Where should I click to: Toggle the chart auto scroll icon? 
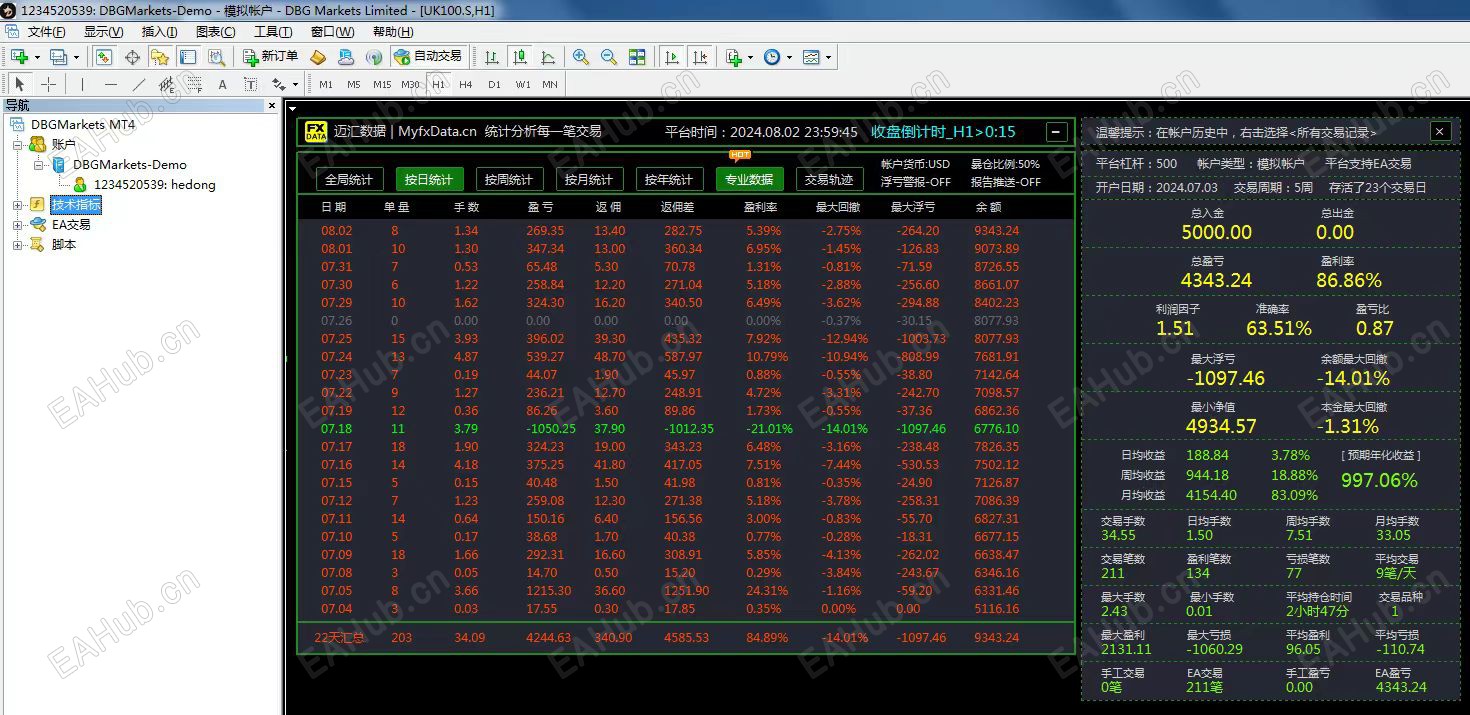point(673,57)
